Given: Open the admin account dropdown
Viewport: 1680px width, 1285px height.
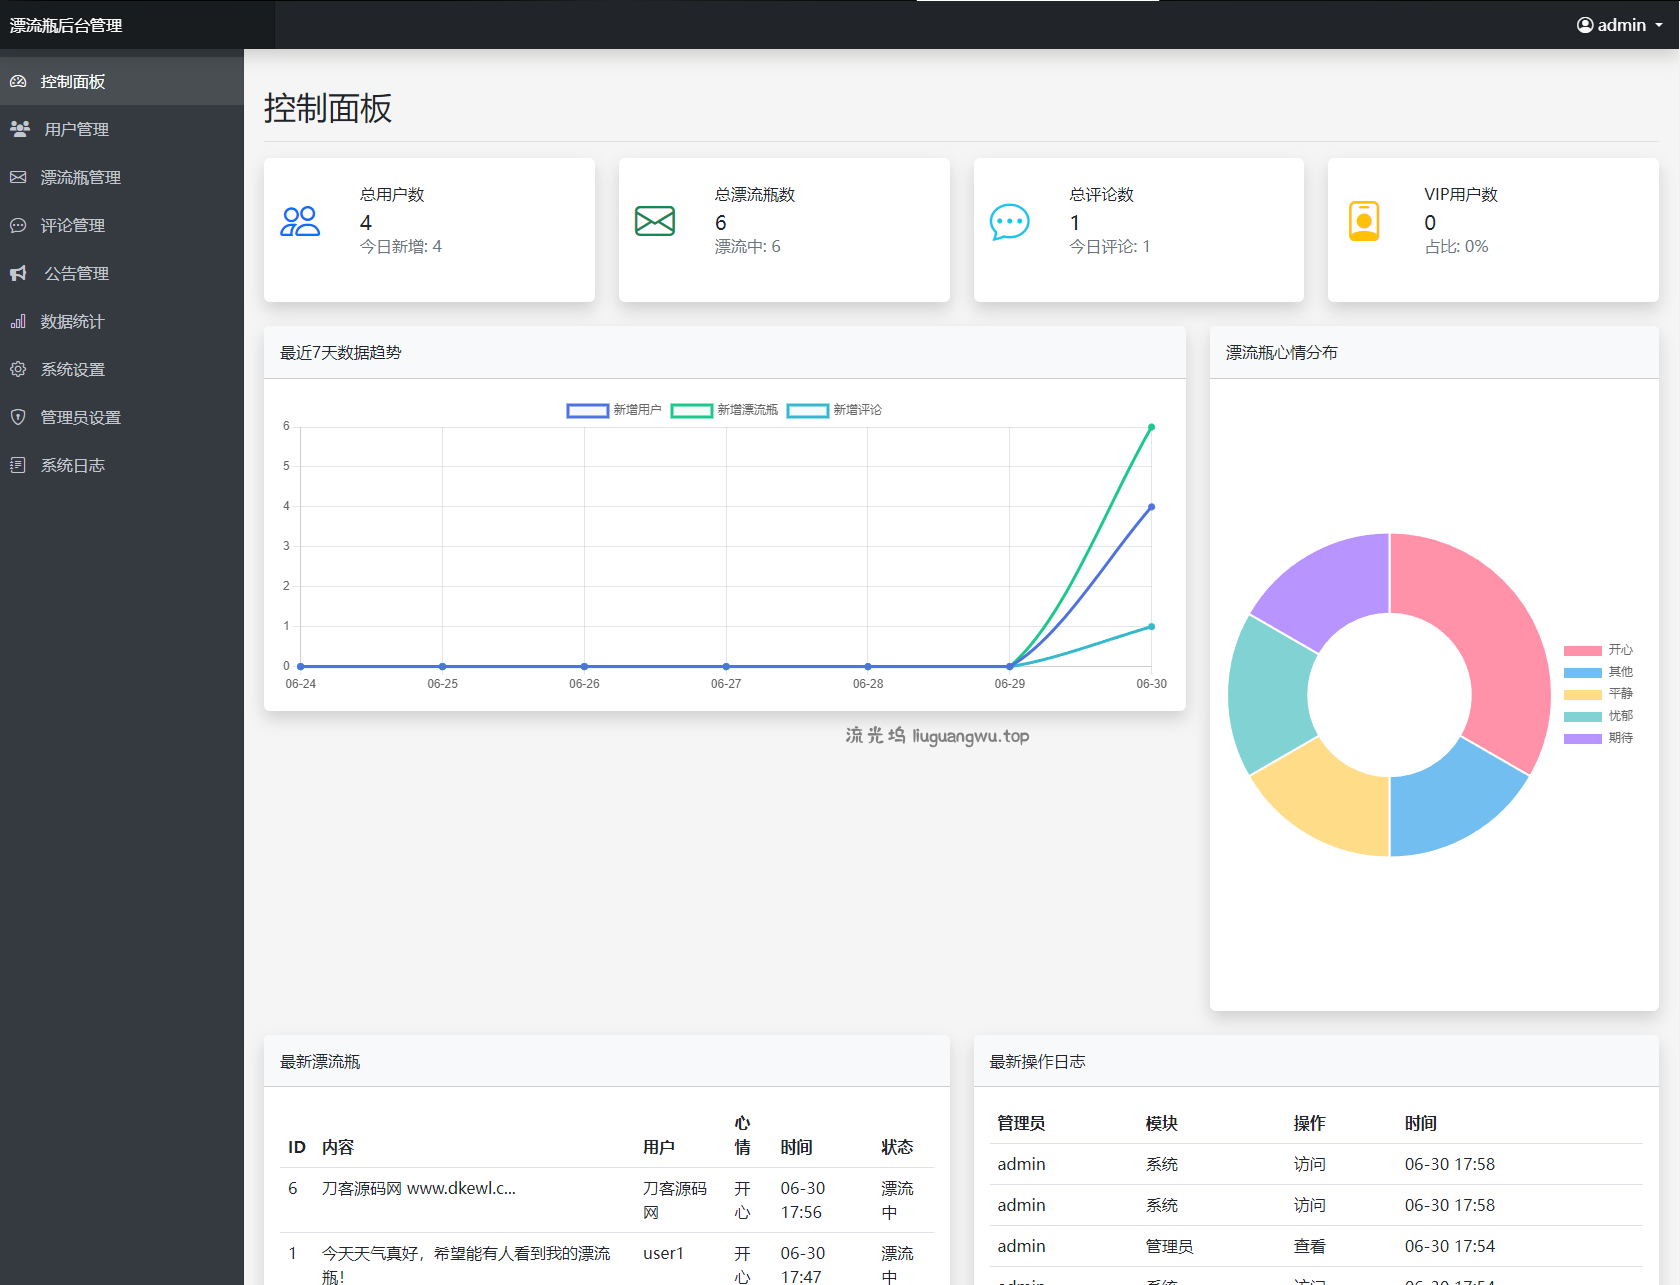Looking at the screenshot, I should 1619,25.
